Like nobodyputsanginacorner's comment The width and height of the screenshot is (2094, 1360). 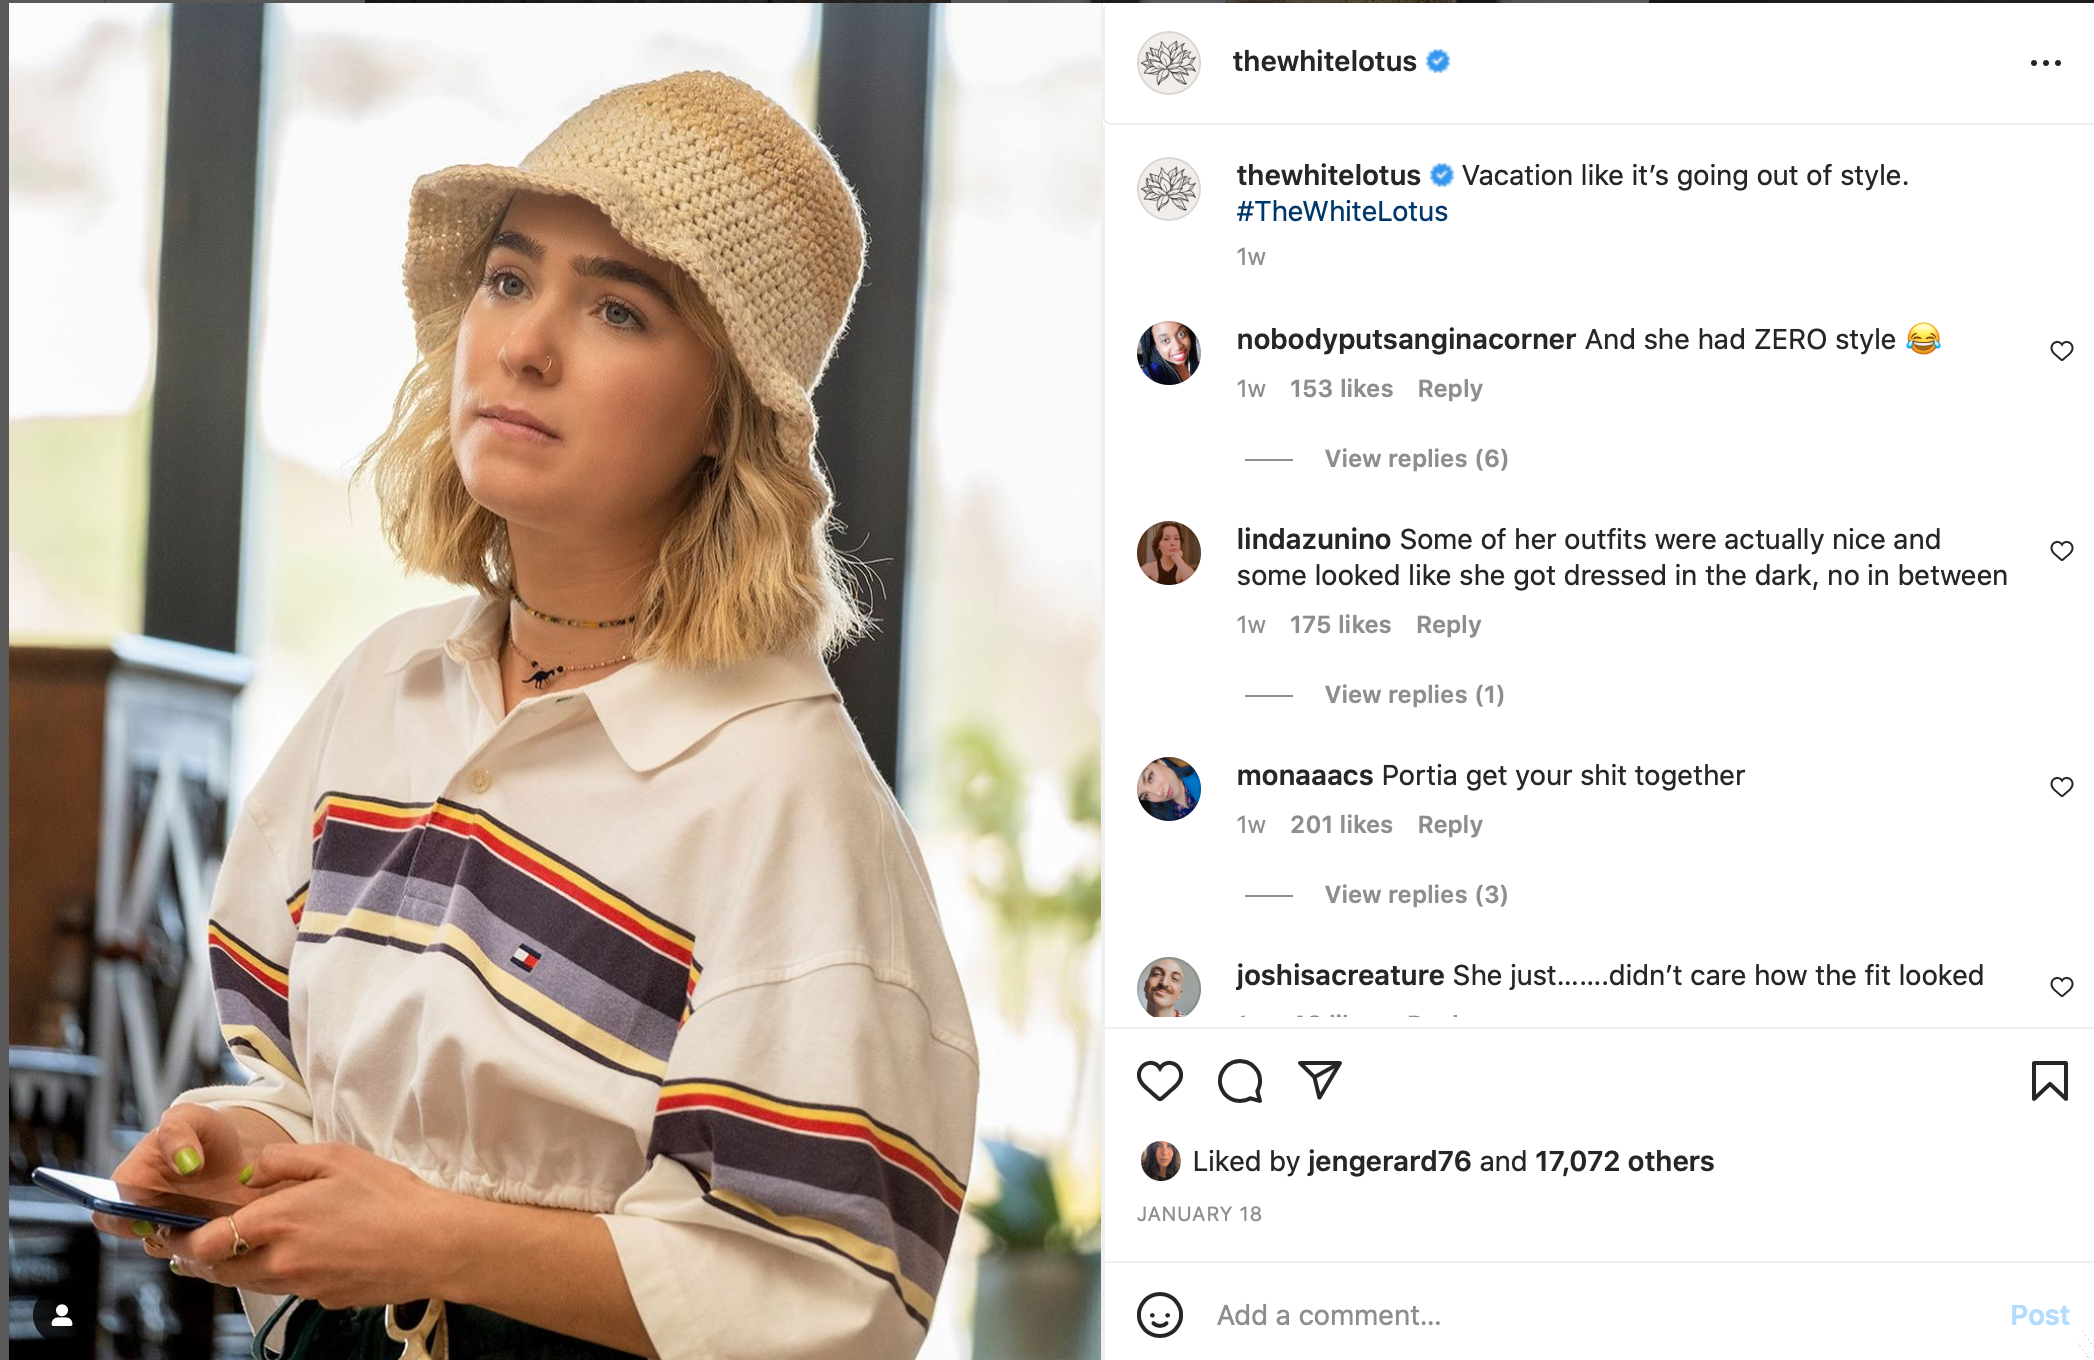coord(2061,351)
